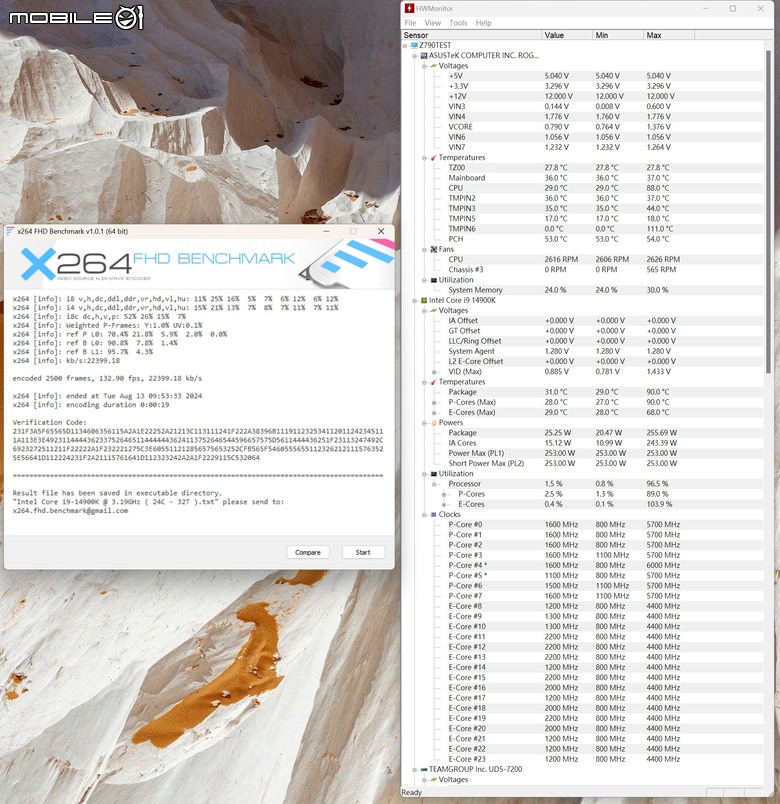Click the Temperatures thermometer icon under ASUSTeK
This screenshot has height=804, width=780.
[434, 157]
